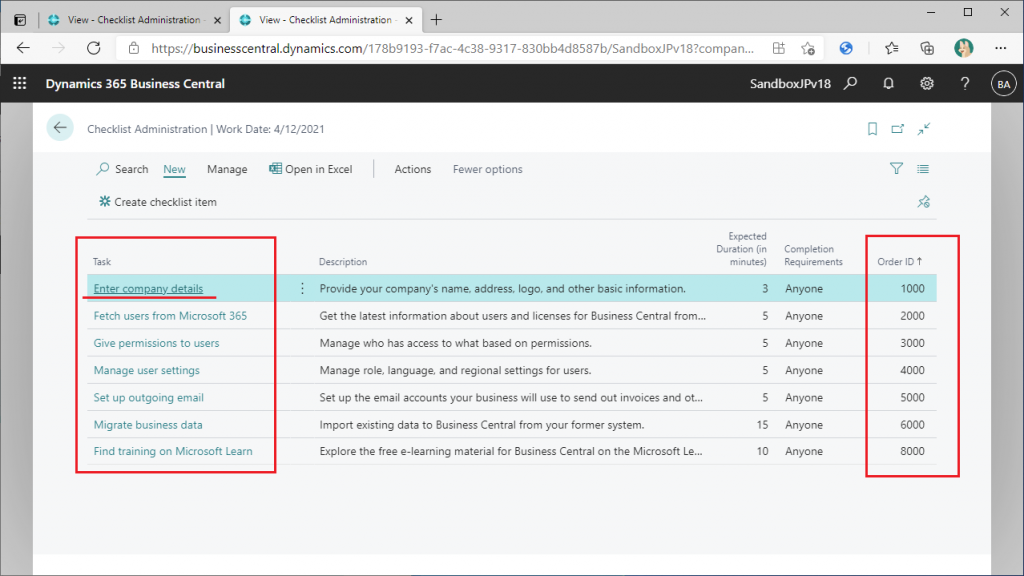Sort by the Order ID column header
This screenshot has width=1024, height=576.
pyautogui.click(x=900, y=261)
